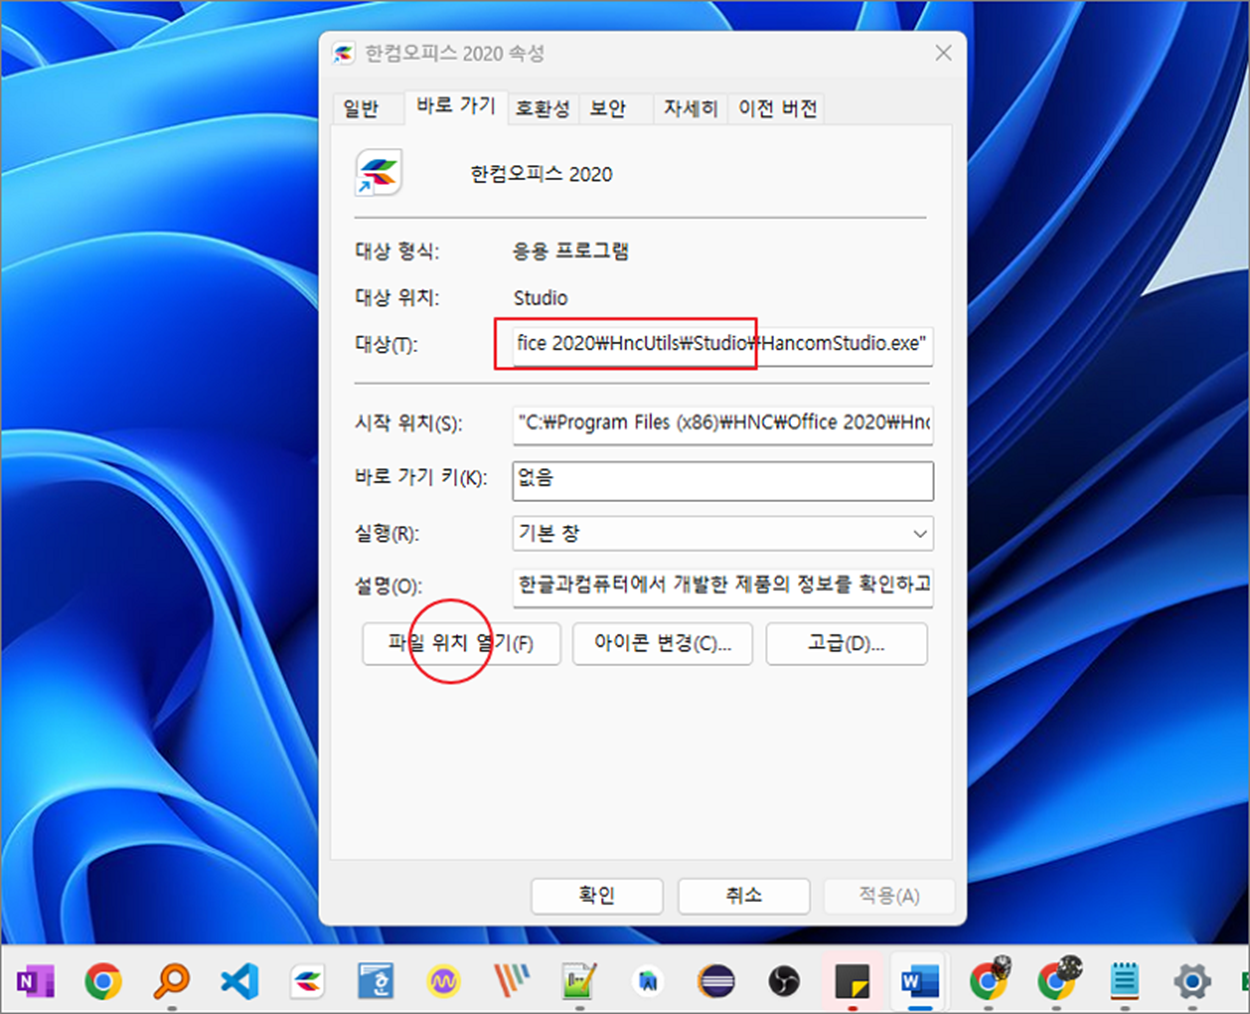Open the notepad with pencil taskbar icon
Viewport: 1250px width, 1014px height.
(579, 981)
